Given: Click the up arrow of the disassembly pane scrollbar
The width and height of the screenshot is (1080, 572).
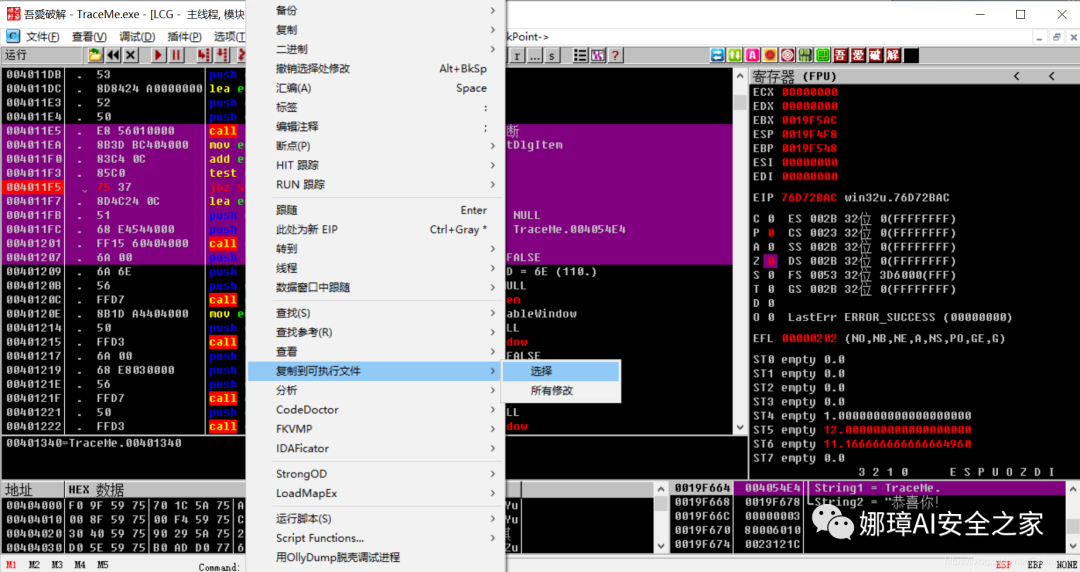Looking at the screenshot, I should (740, 76).
